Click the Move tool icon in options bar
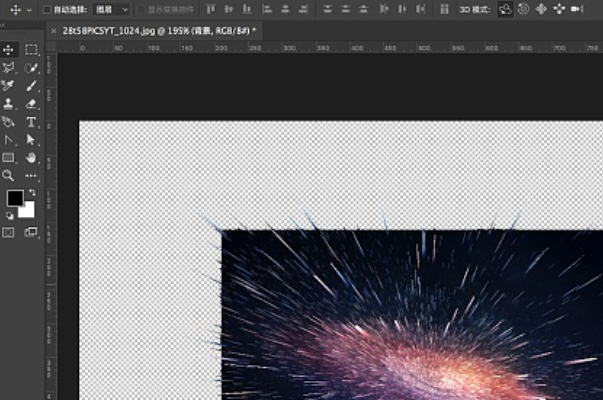 tap(15, 10)
